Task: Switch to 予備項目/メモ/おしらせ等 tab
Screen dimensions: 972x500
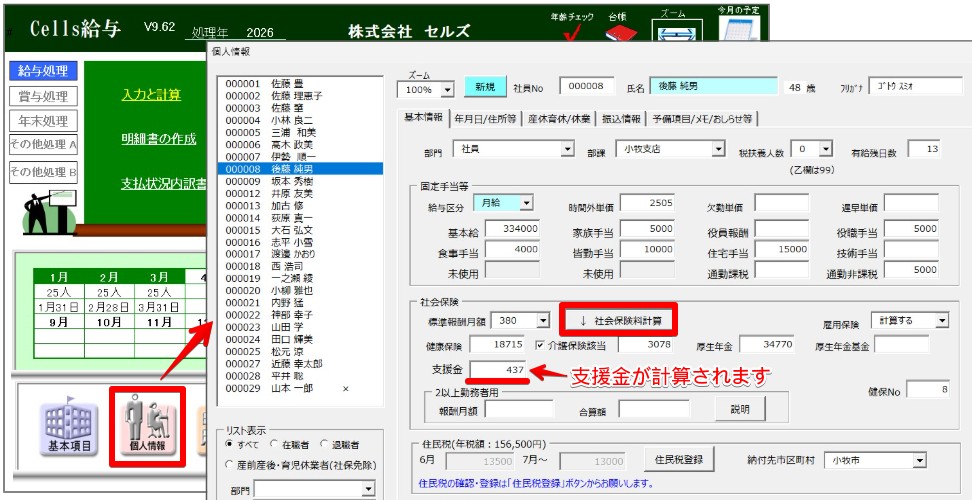Action: pos(702,119)
